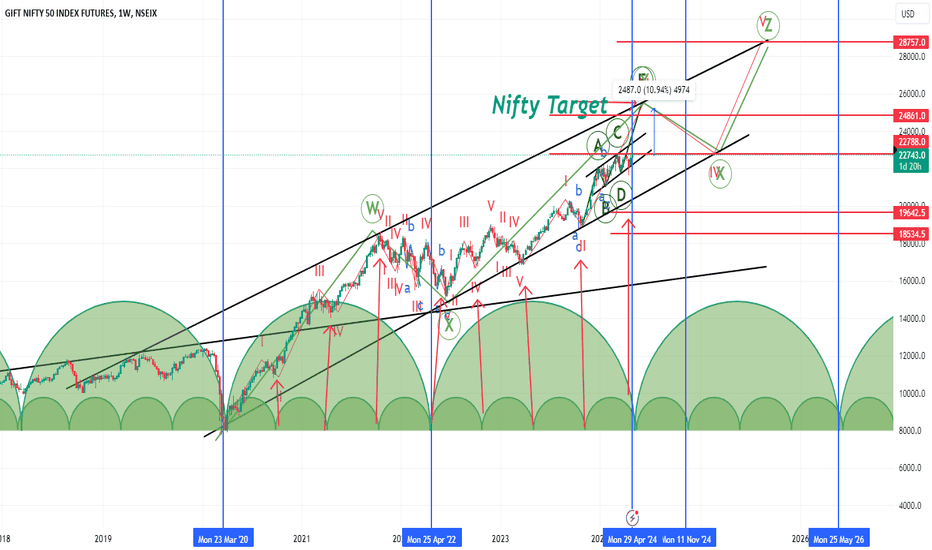
Task: Click the 22743.0 current price label
Action: coord(911,155)
